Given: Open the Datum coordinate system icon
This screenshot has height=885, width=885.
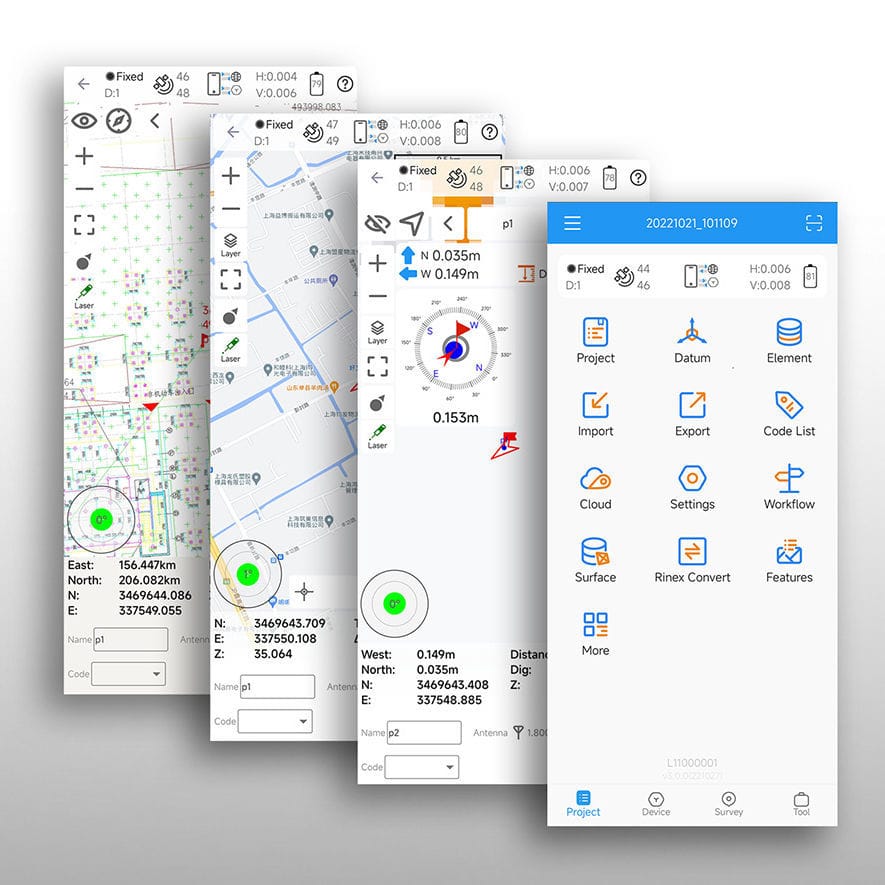Looking at the screenshot, I should click(692, 333).
